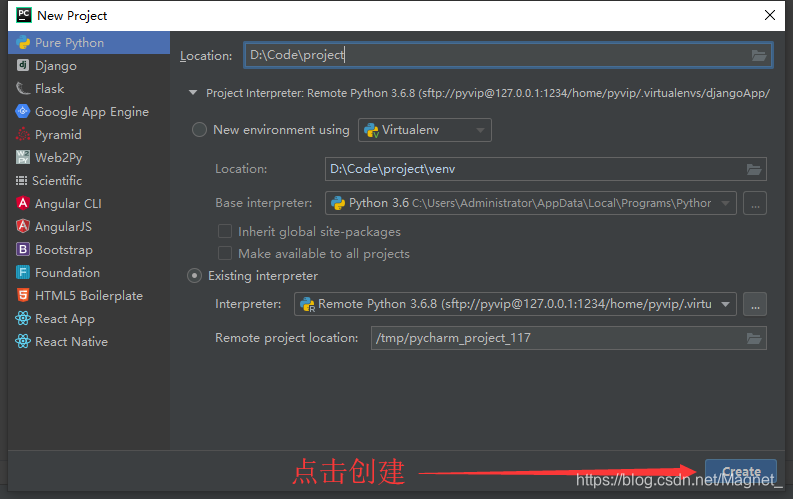Select Pure Python project type
Screen dimensions: 793x499
[89, 42]
